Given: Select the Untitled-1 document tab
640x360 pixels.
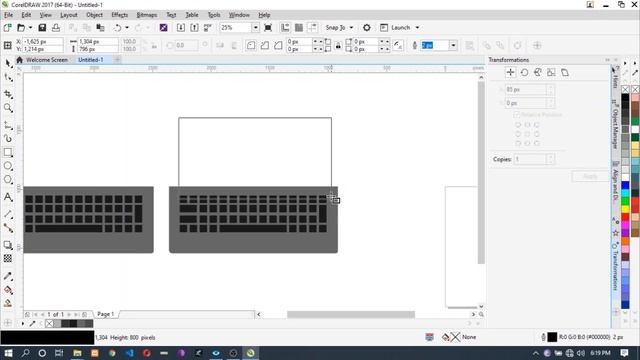Looking at the screenshot, I should click(x=91, y=60).
